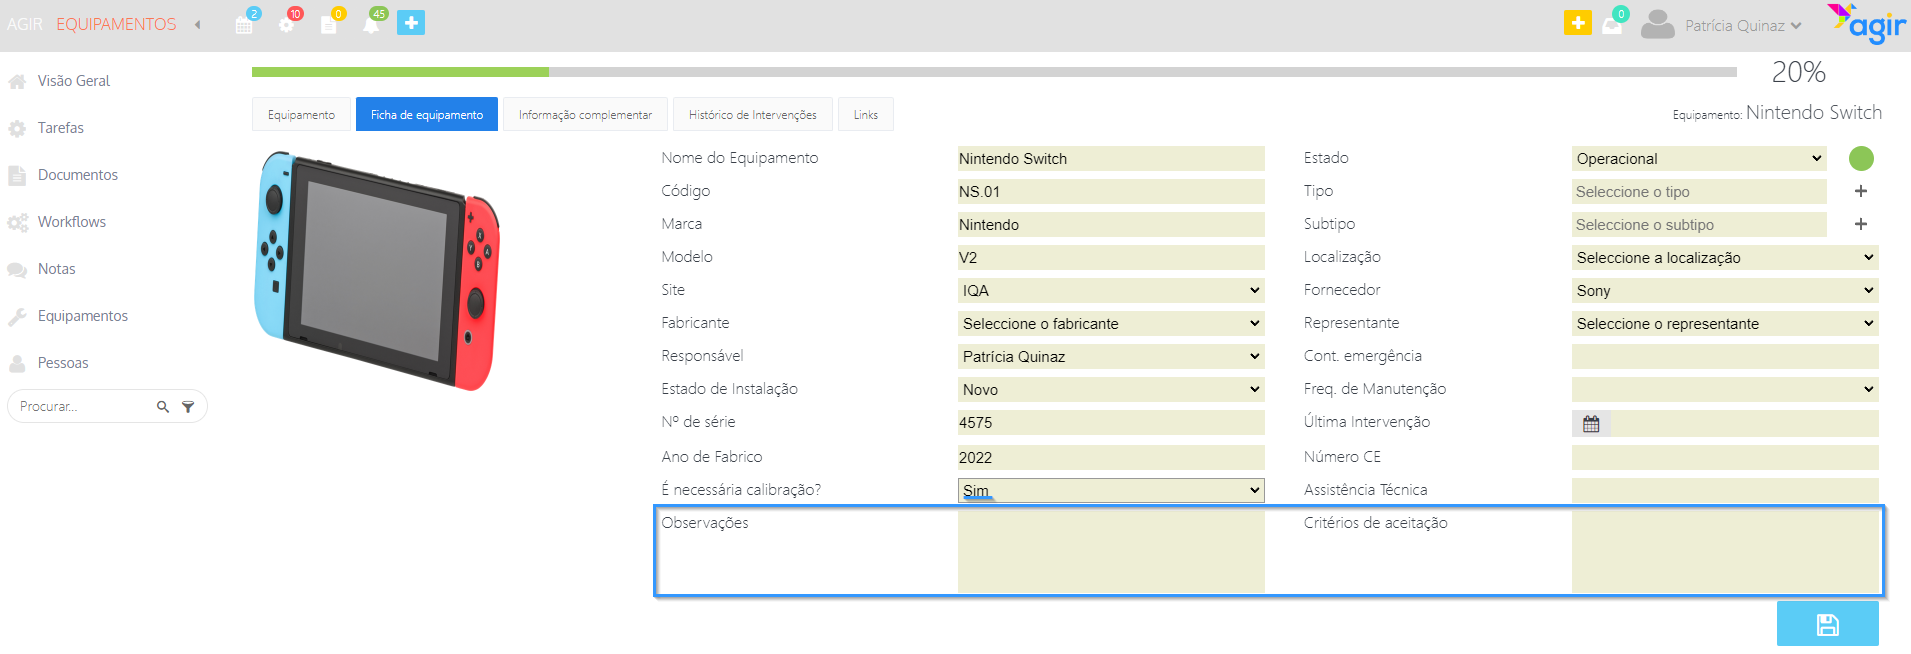Click the Última Intervenção date field
Screen dimensions: 1911x654
[x=1744, y=424]
